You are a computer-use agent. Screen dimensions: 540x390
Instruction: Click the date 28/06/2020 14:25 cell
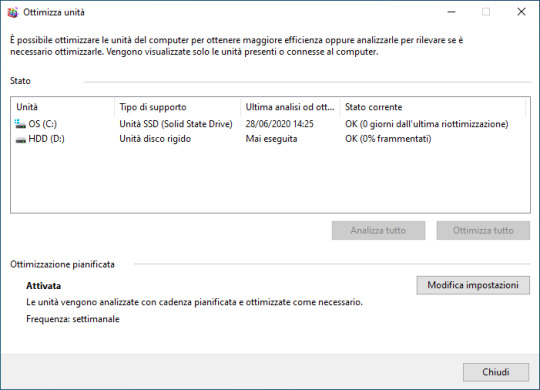[279, 124]
